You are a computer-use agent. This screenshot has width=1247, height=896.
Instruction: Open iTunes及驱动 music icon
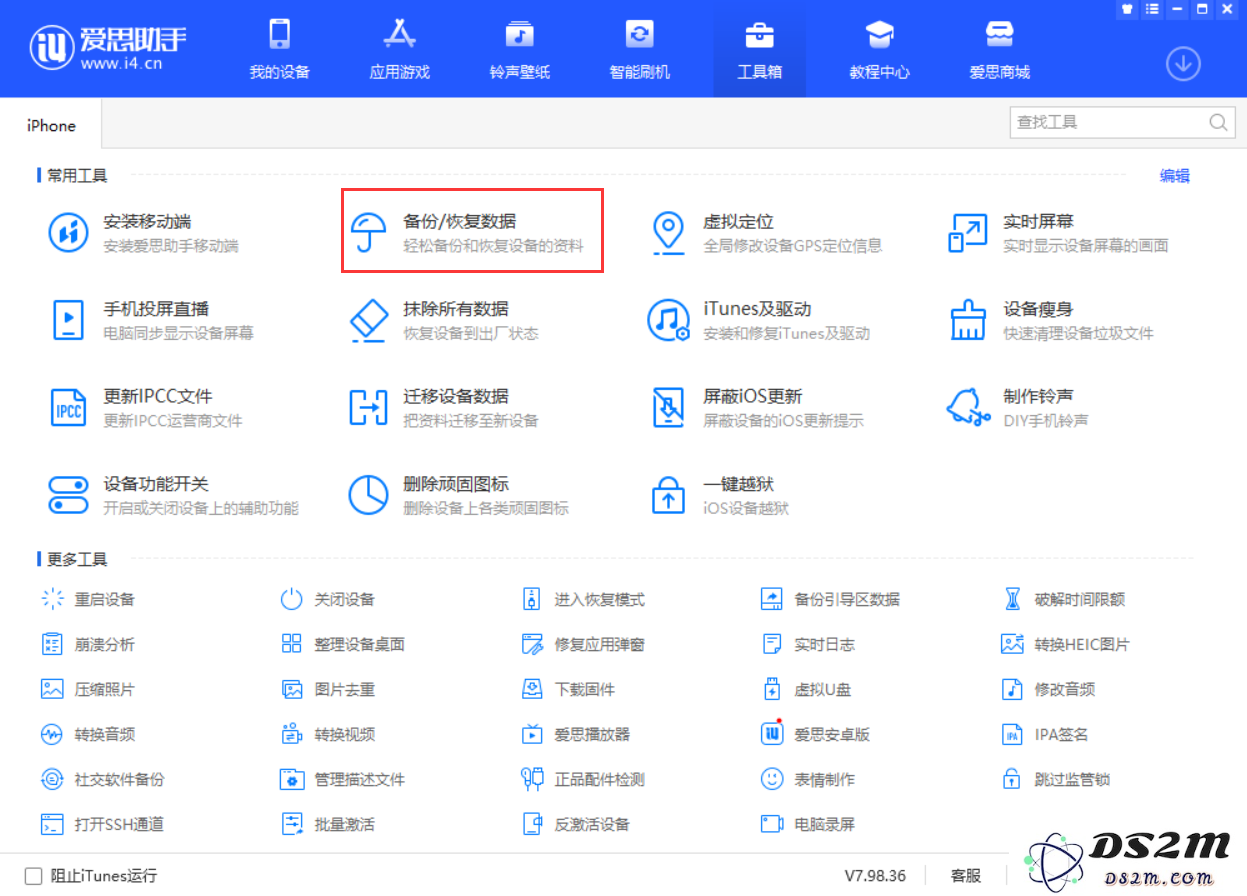[668, 320]
